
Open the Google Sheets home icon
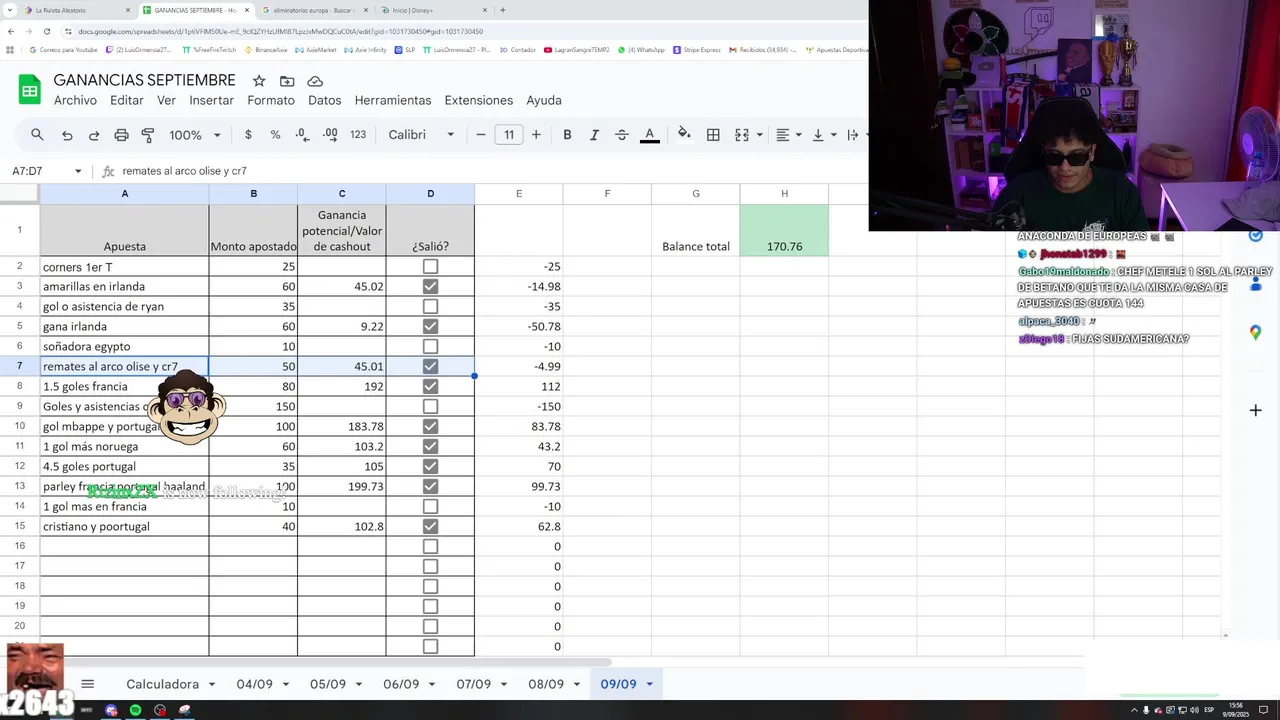[30, 90]
